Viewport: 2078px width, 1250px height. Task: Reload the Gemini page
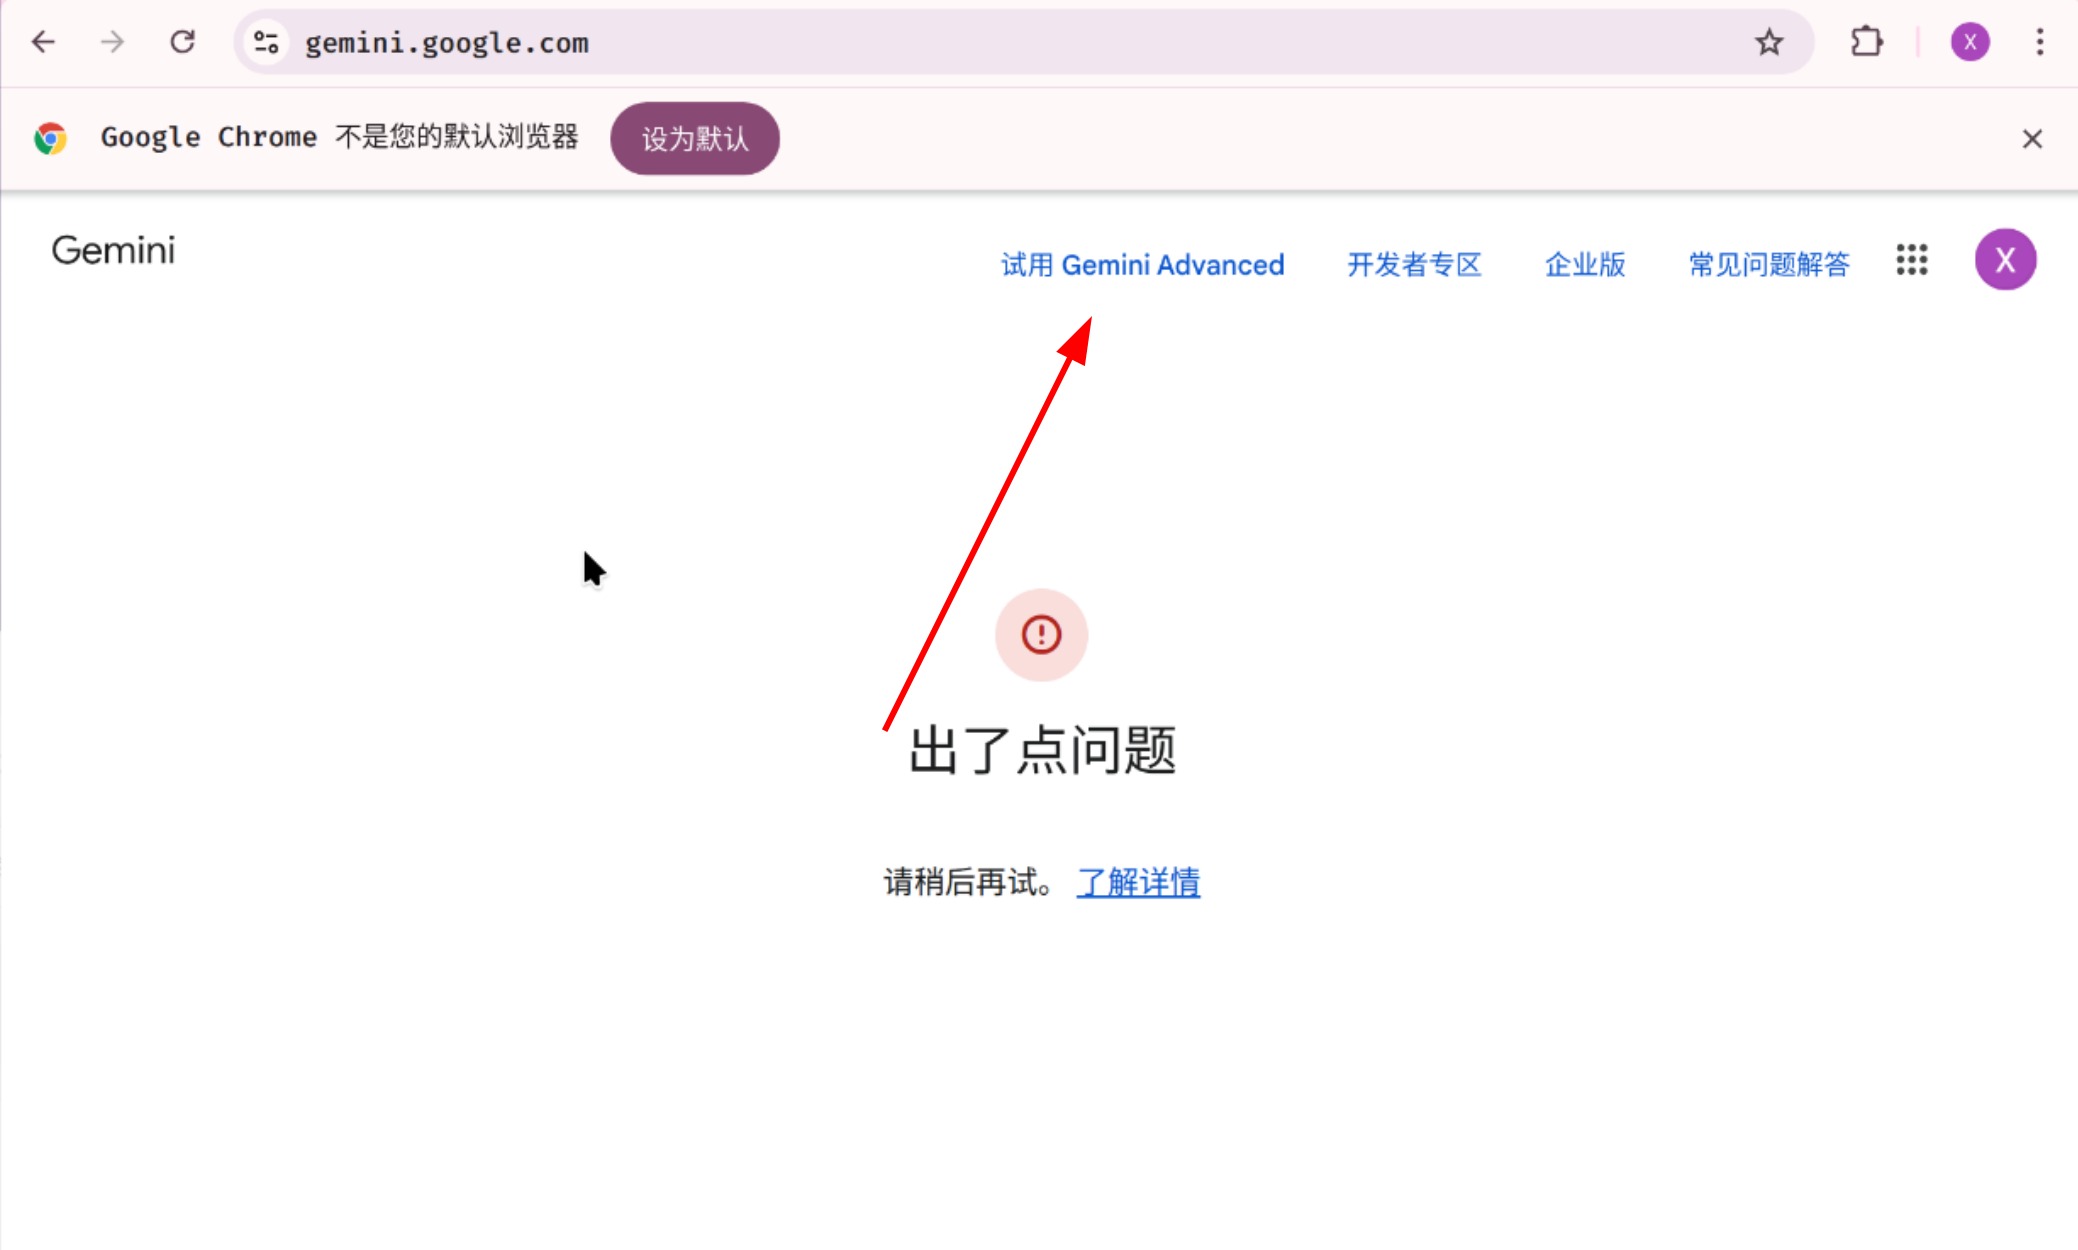click(x=182, y=42)
